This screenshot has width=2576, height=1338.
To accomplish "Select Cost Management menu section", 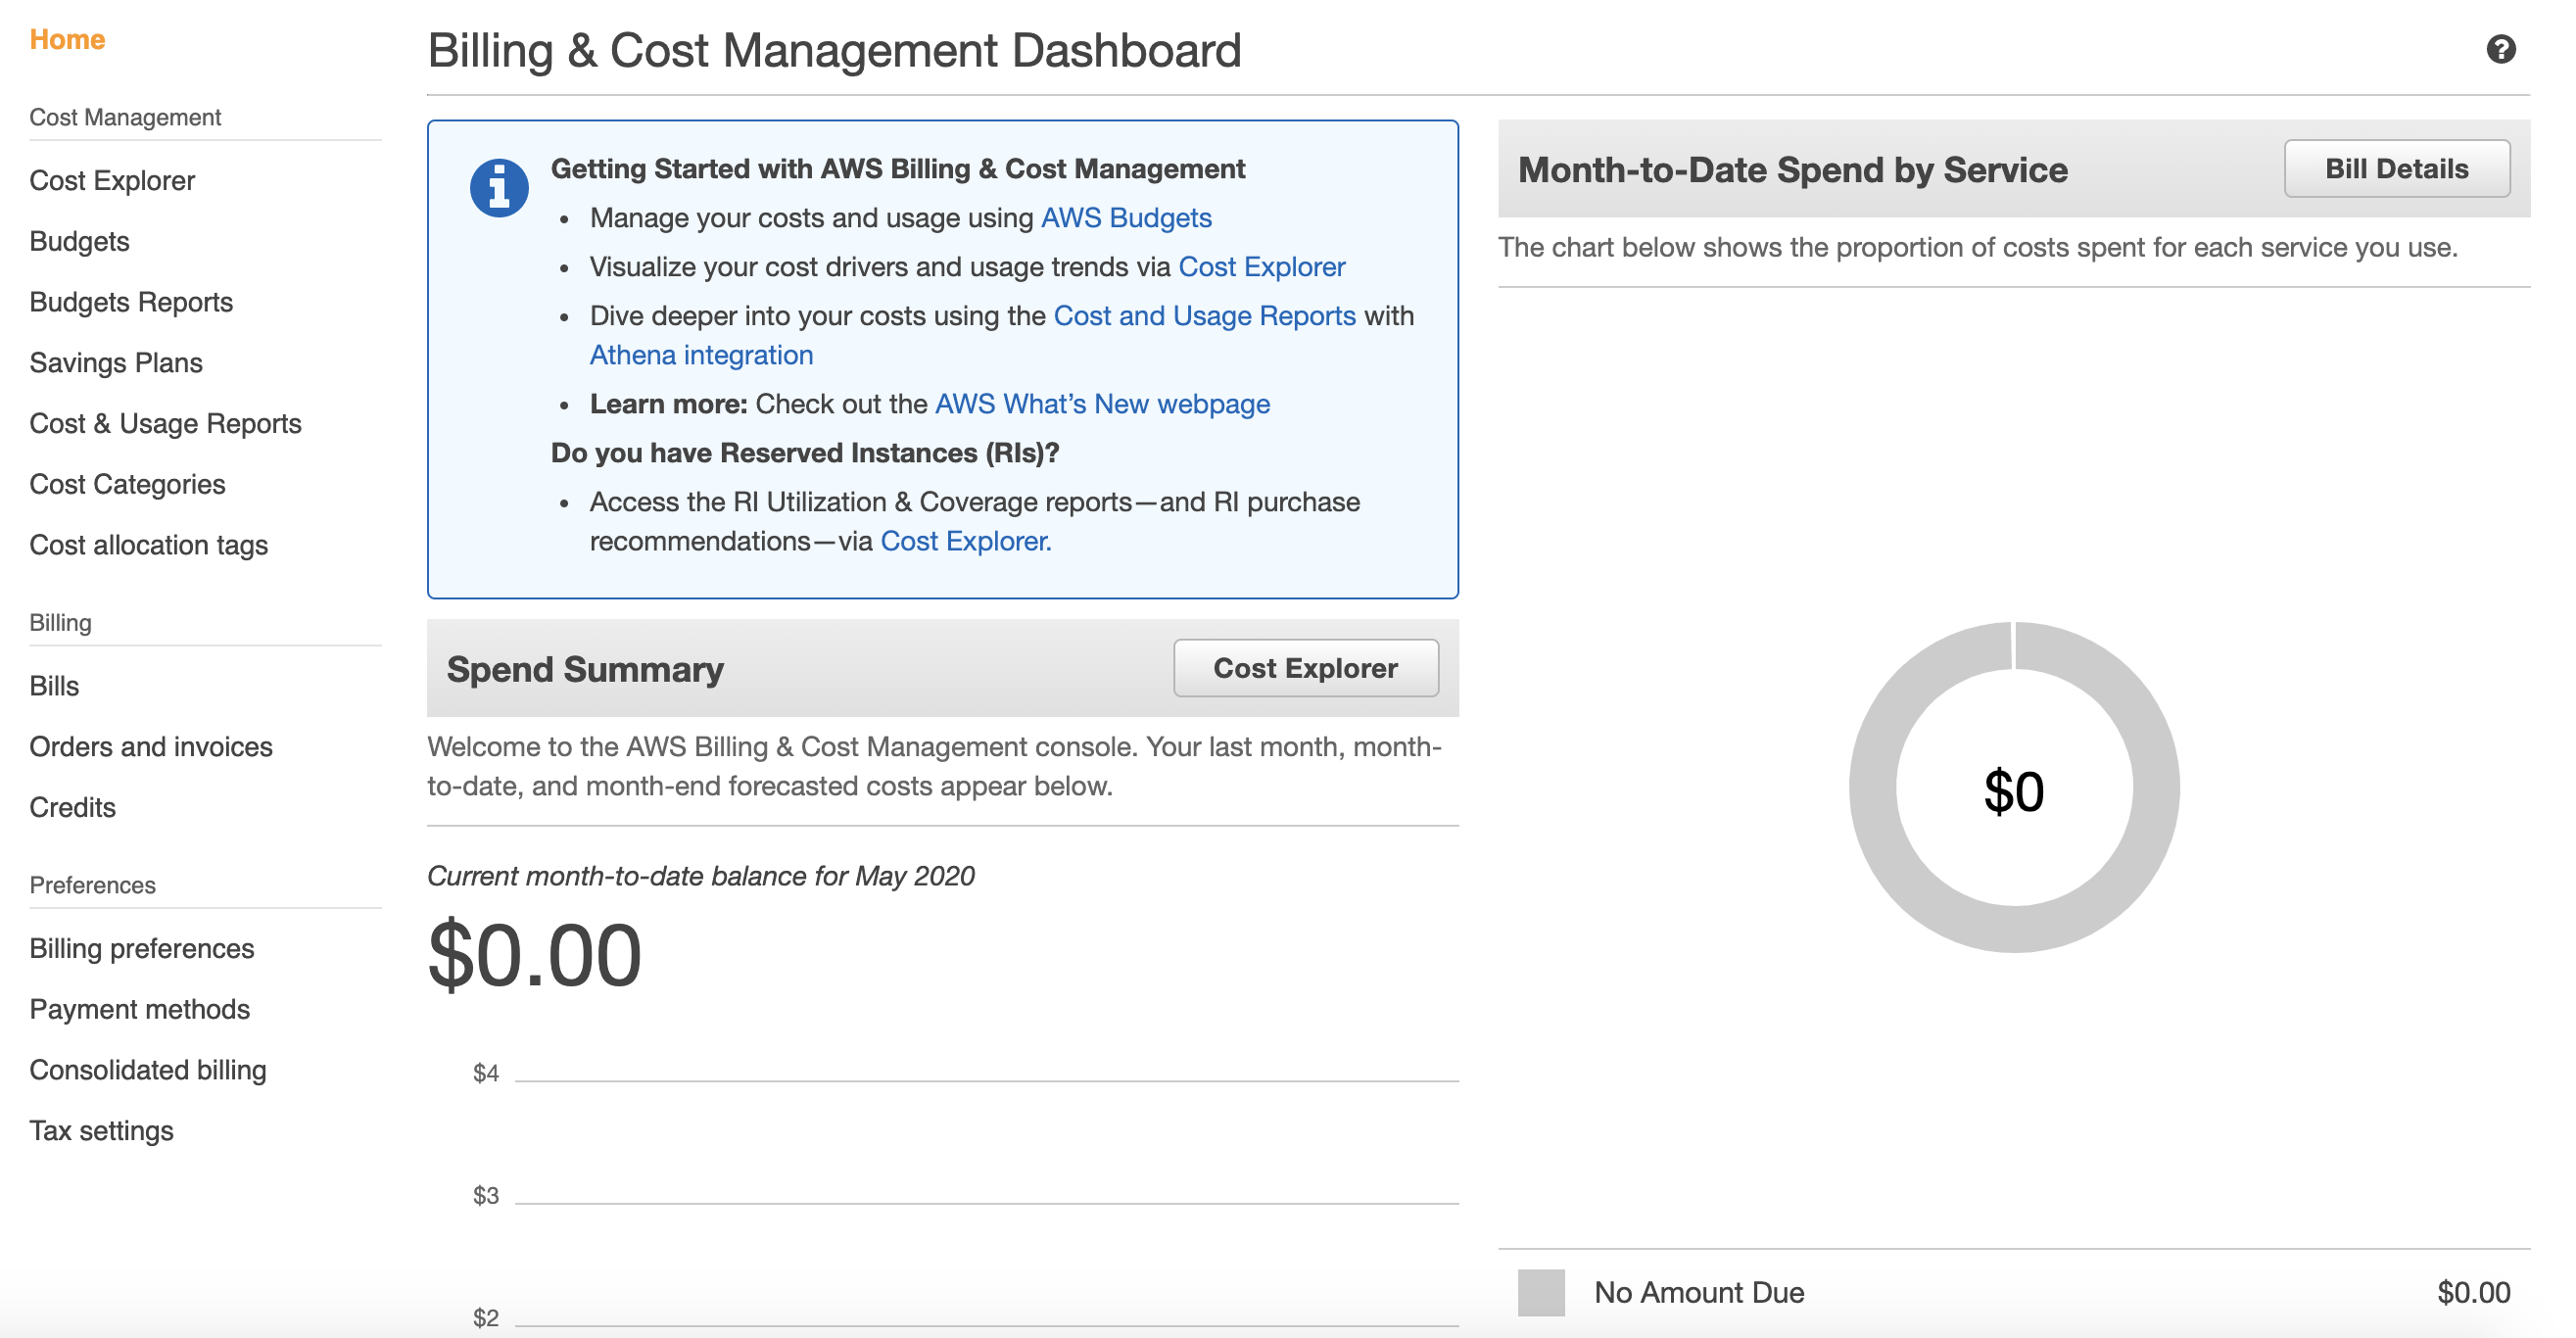I will pos(127,116).
